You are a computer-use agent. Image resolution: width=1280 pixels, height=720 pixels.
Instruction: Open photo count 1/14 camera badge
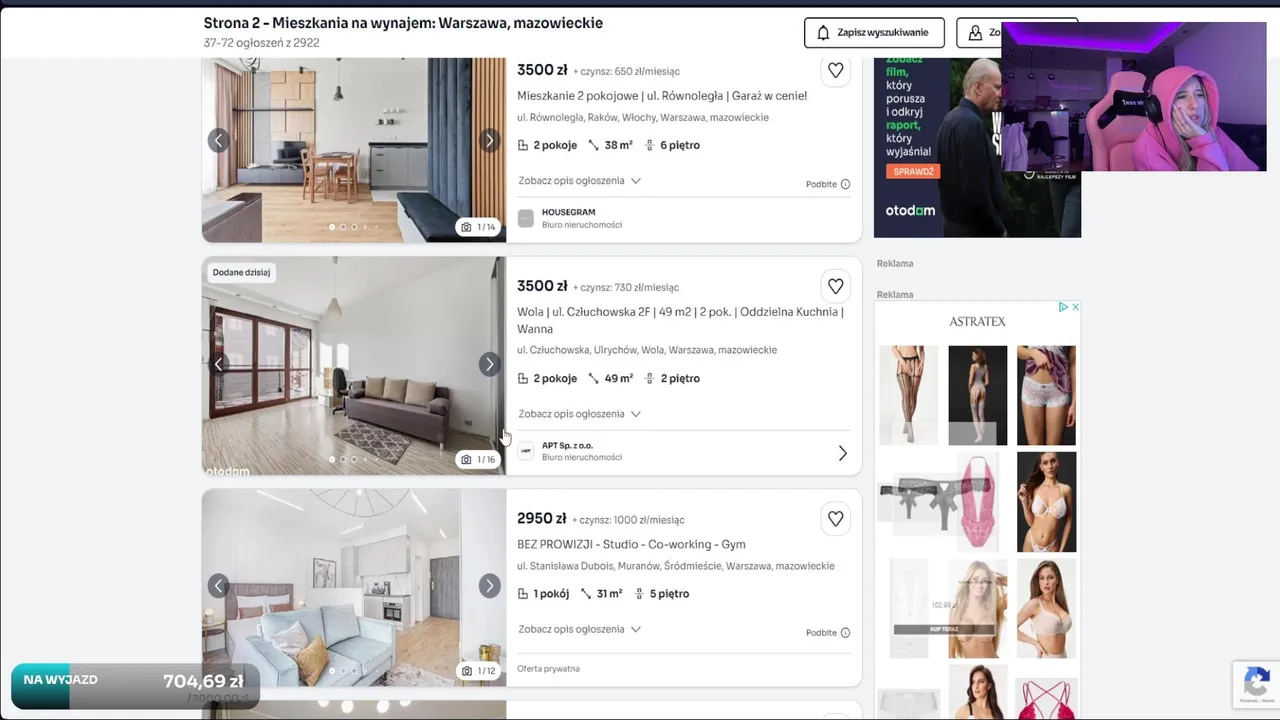pyautogui.click(x=478, y=227)
